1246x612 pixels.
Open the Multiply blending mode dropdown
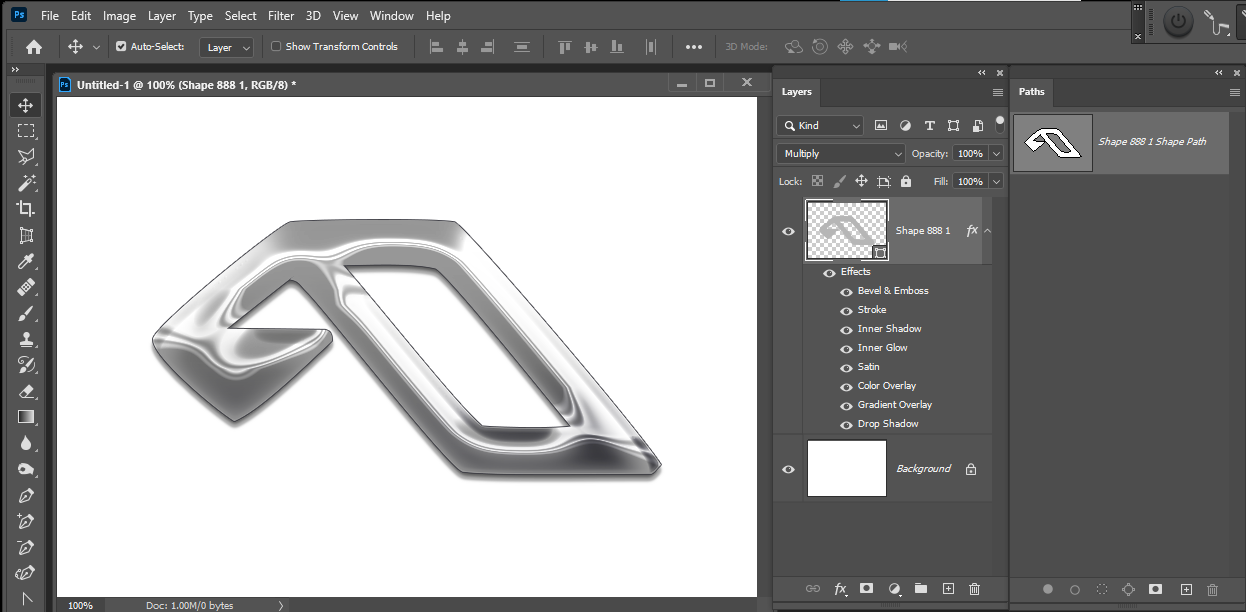tap(840, 153)
